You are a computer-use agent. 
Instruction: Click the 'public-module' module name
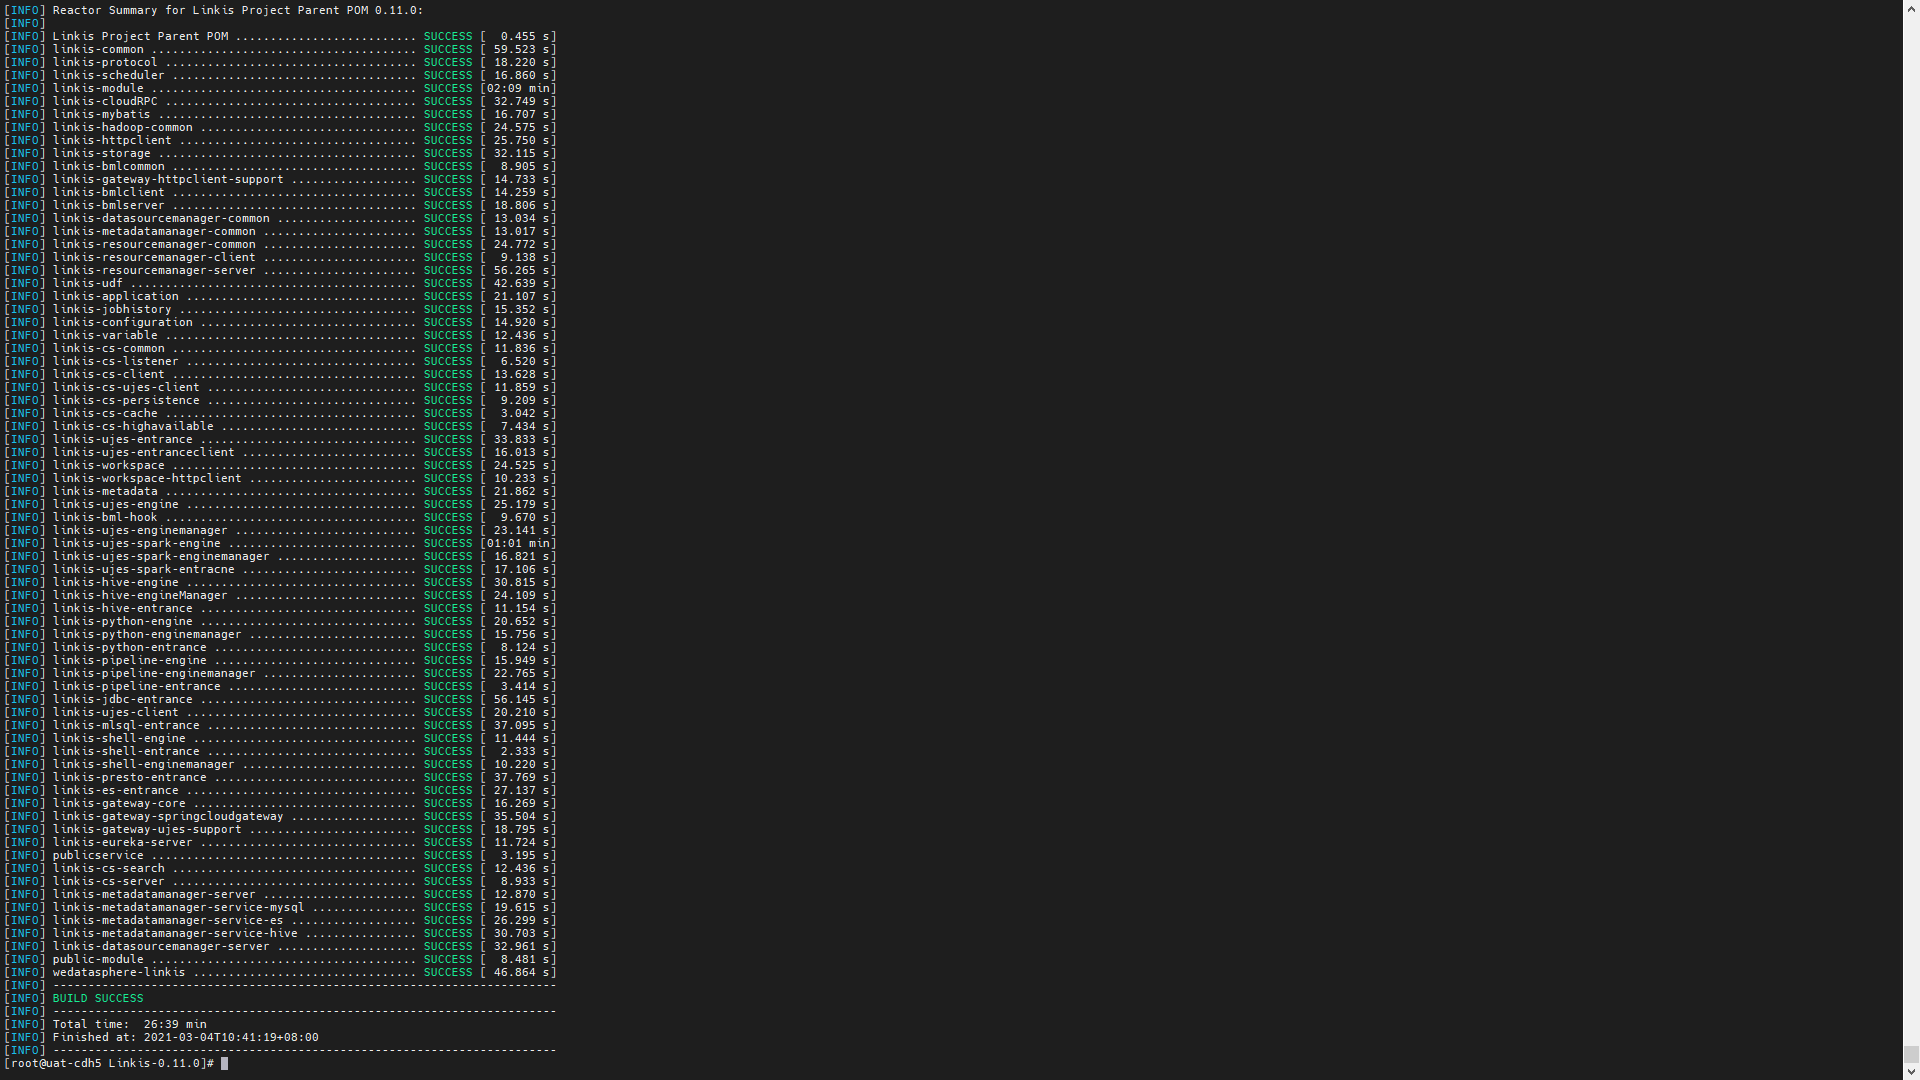[98, 959]
